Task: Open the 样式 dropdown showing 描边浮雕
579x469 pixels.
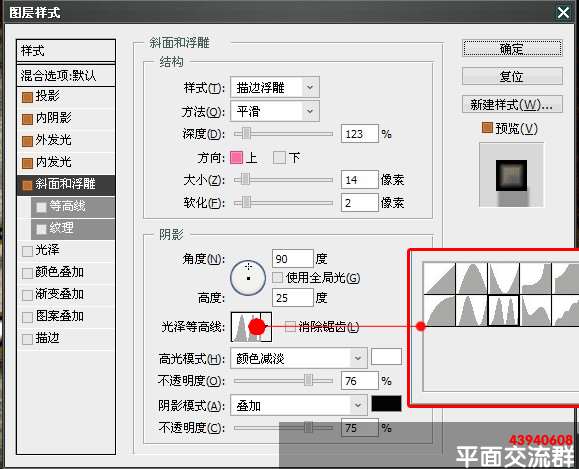Action: click(x=275, y=88)
